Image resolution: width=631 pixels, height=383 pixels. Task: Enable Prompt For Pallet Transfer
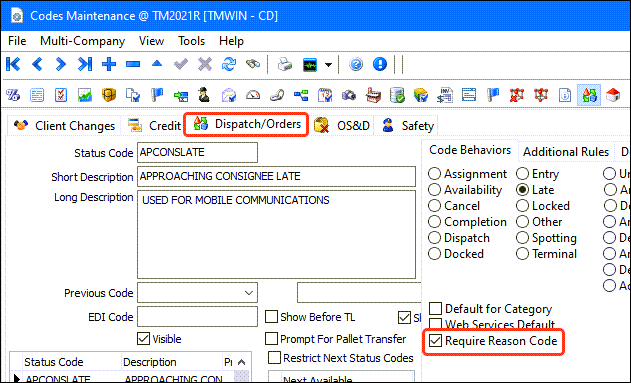(272, 339)
